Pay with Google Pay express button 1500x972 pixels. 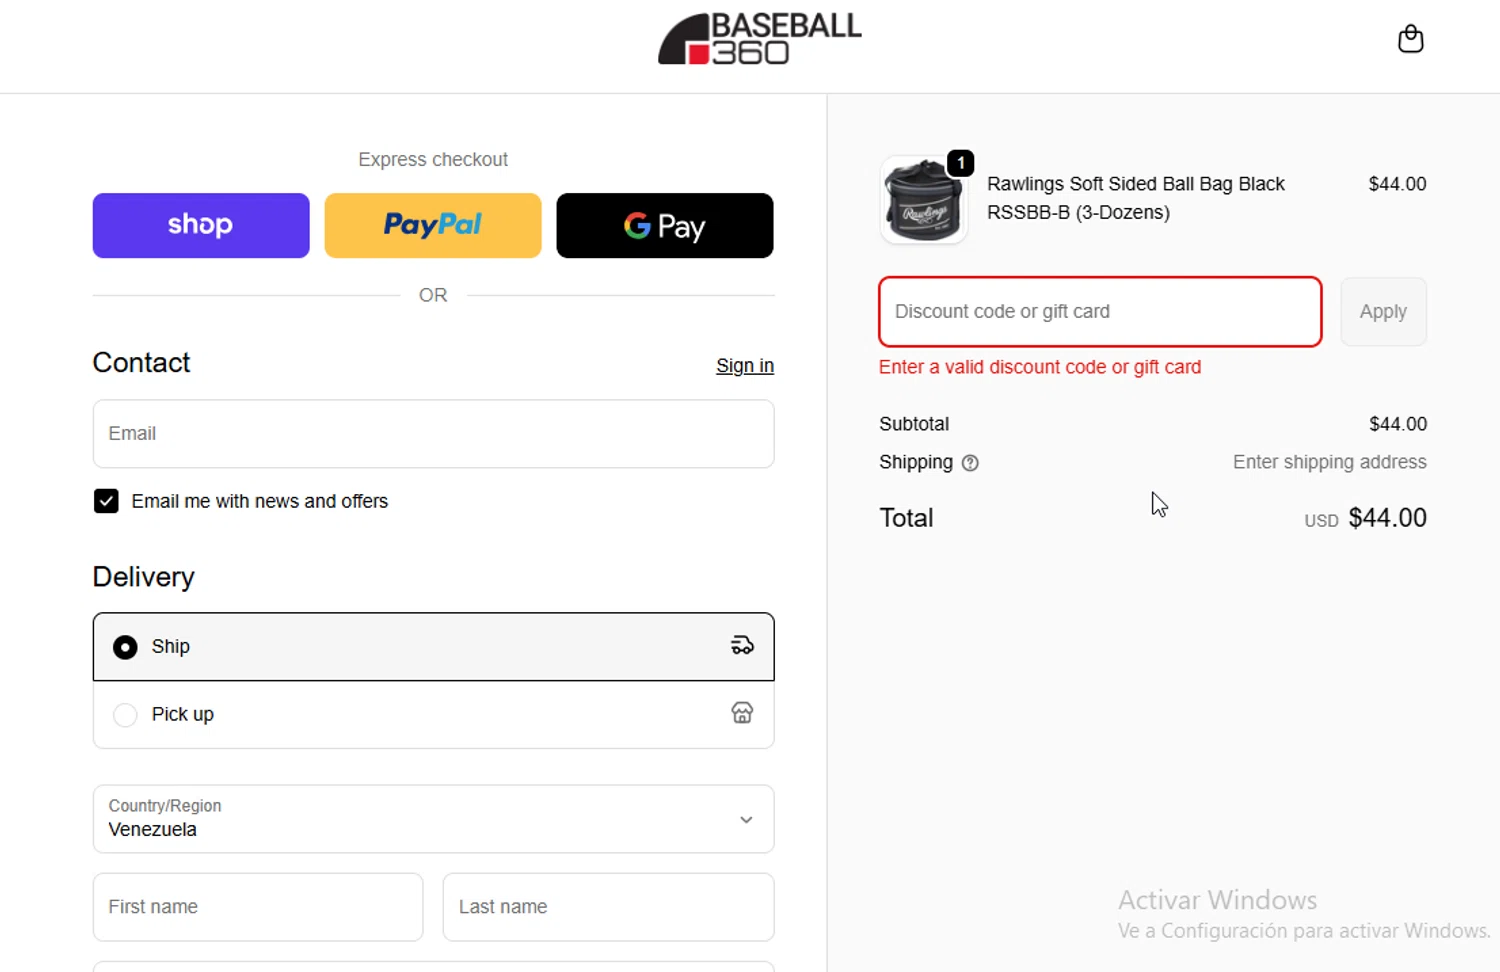[x=665, y=225]
